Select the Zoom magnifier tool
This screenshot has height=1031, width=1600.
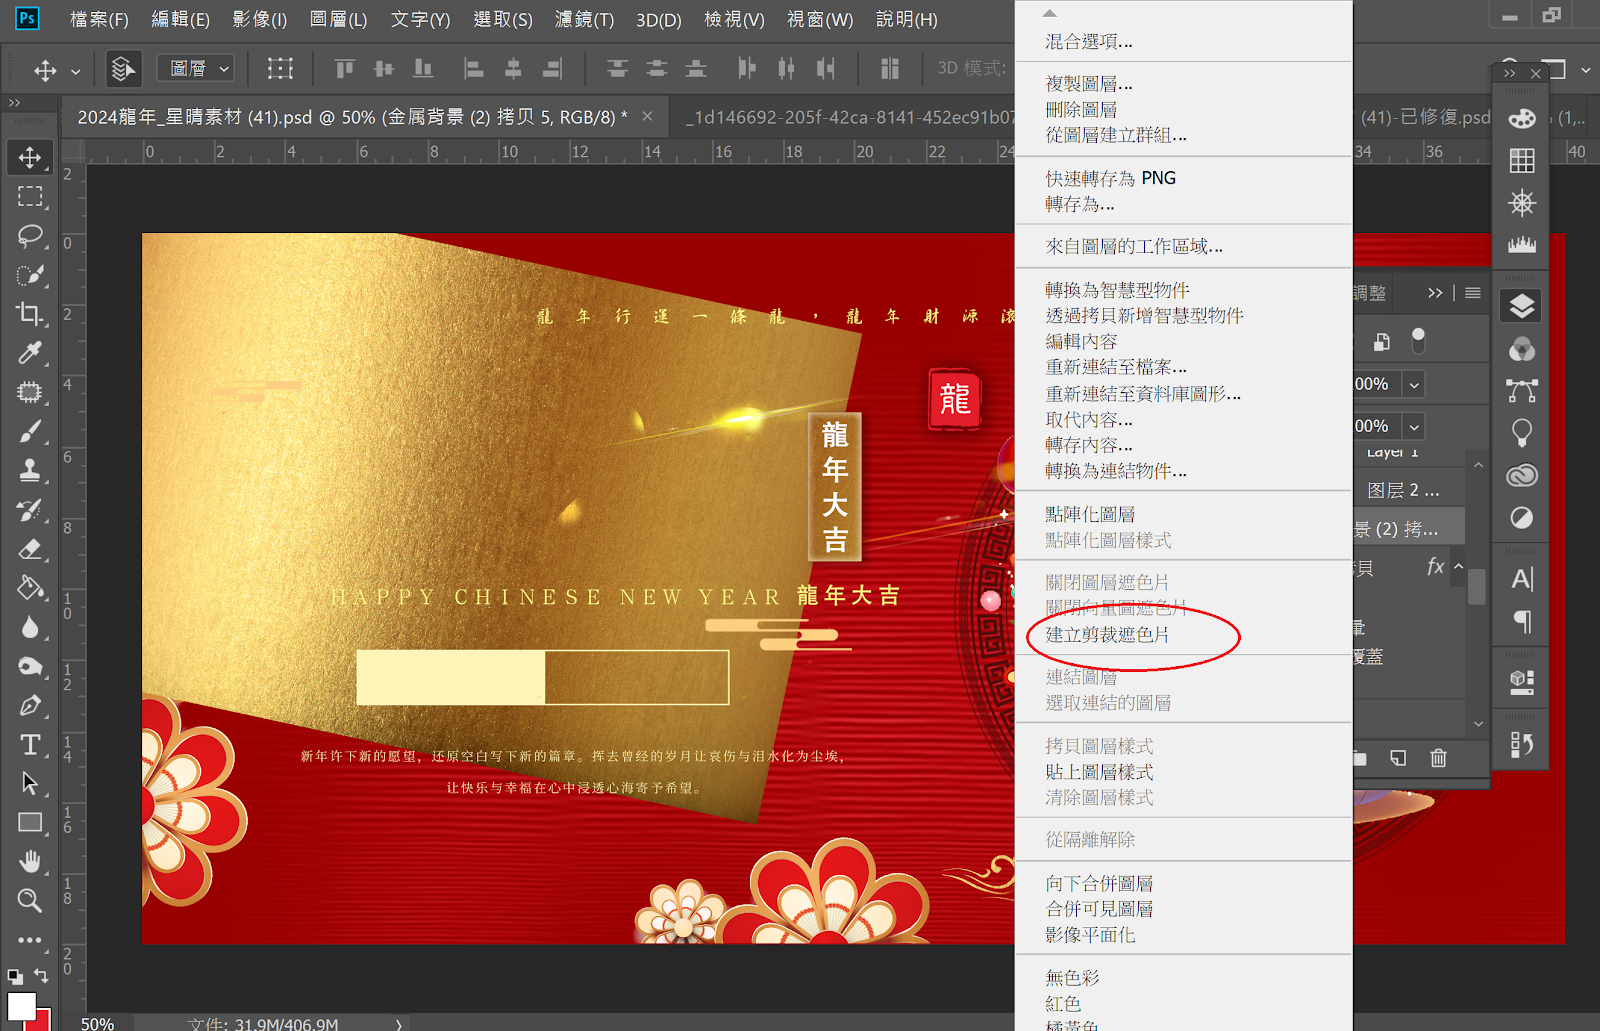click(30, 901)
